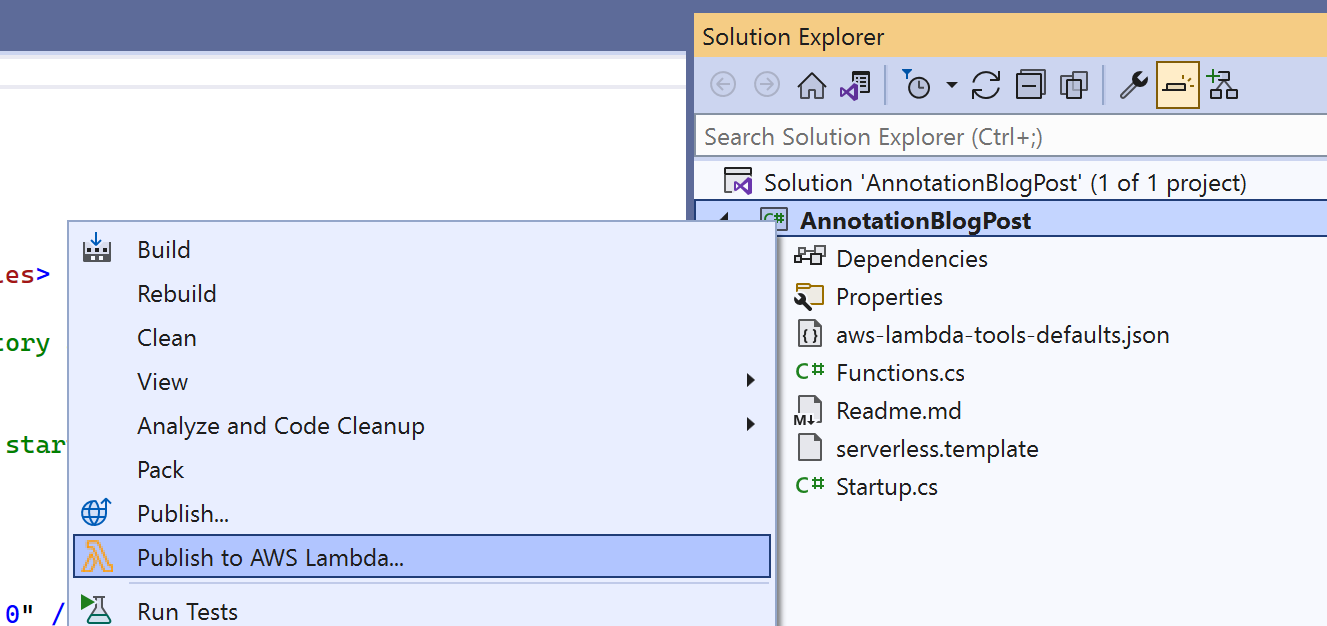The height and width of the screenshot is (626, 1327).
Task: Open the Pending Changes Filter dropdown arrow
Action: (951, 86)
